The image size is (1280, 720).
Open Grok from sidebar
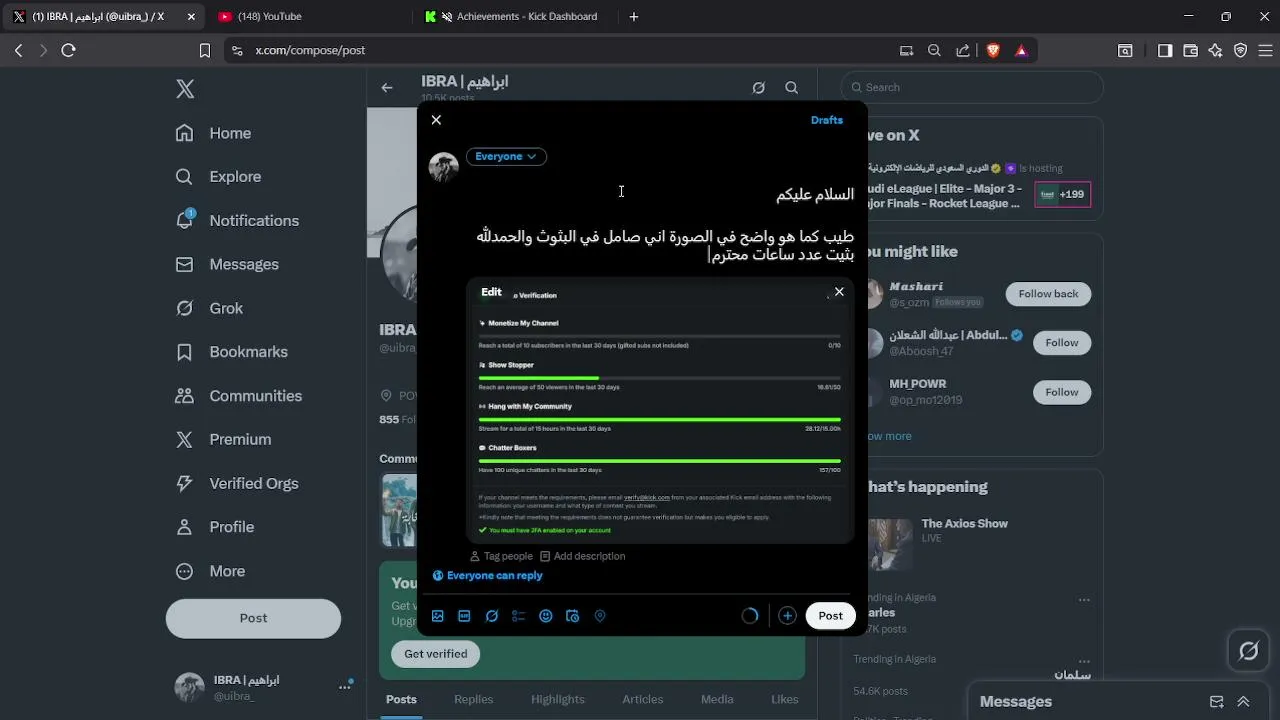pyautogui.click(x=209, y=308)
